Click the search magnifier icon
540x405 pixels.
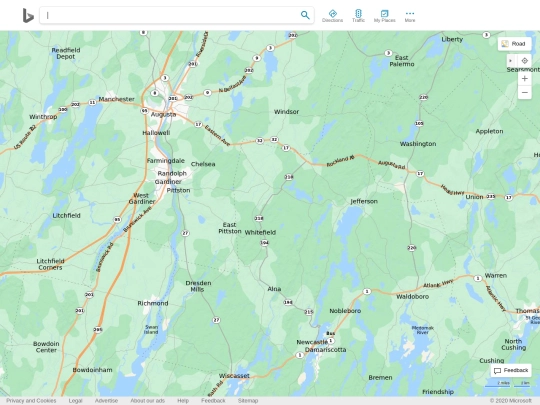coord(305,15)
